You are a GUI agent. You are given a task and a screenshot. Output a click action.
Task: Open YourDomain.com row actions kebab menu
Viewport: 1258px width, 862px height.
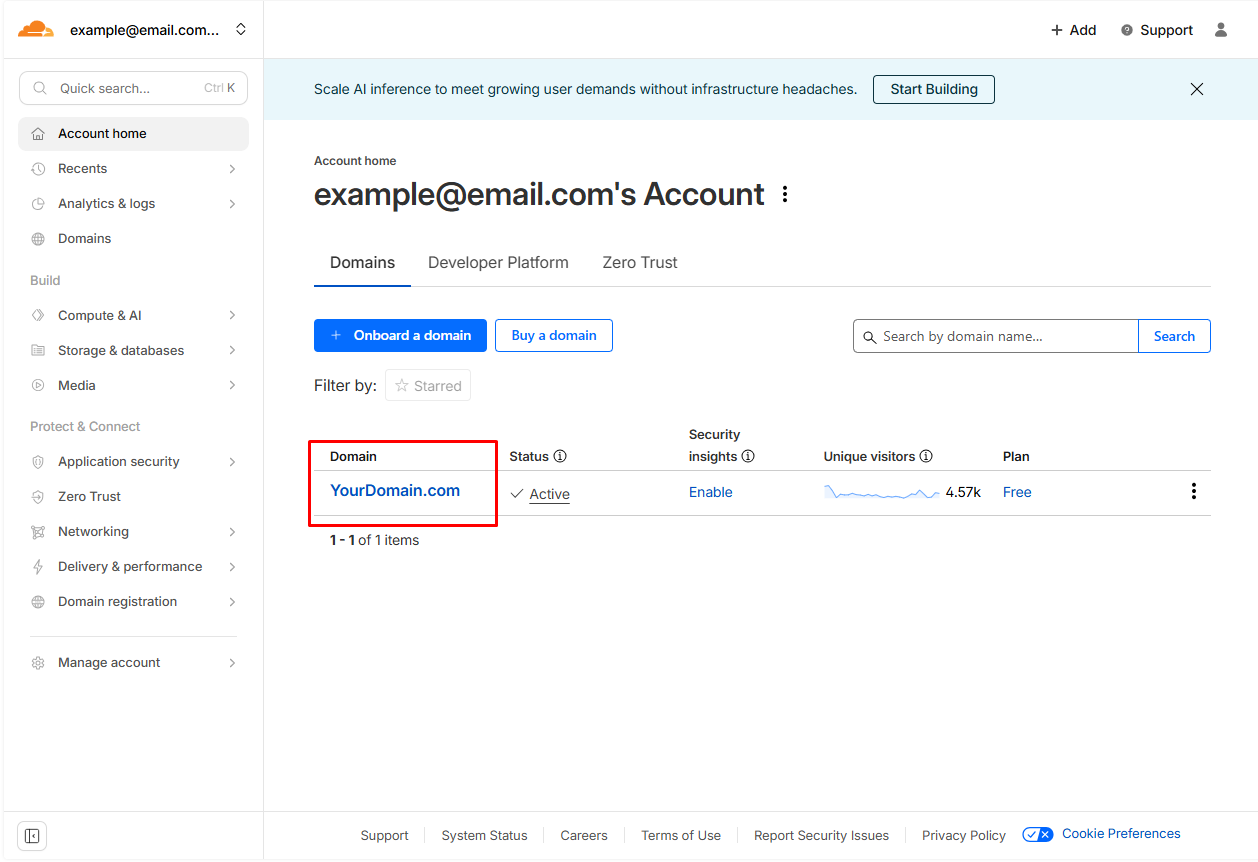(1193, 491)
